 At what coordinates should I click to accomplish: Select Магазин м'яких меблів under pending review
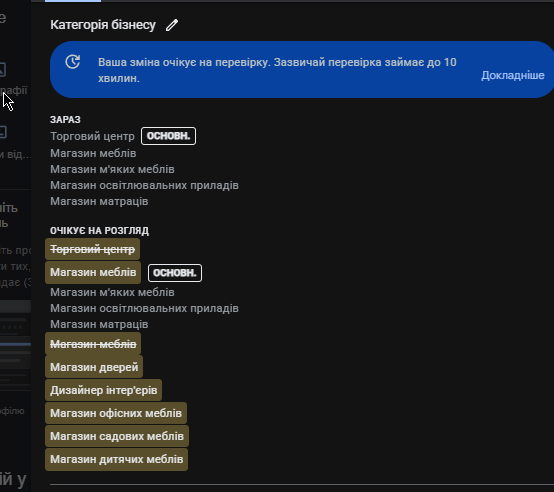click(112, 292)
